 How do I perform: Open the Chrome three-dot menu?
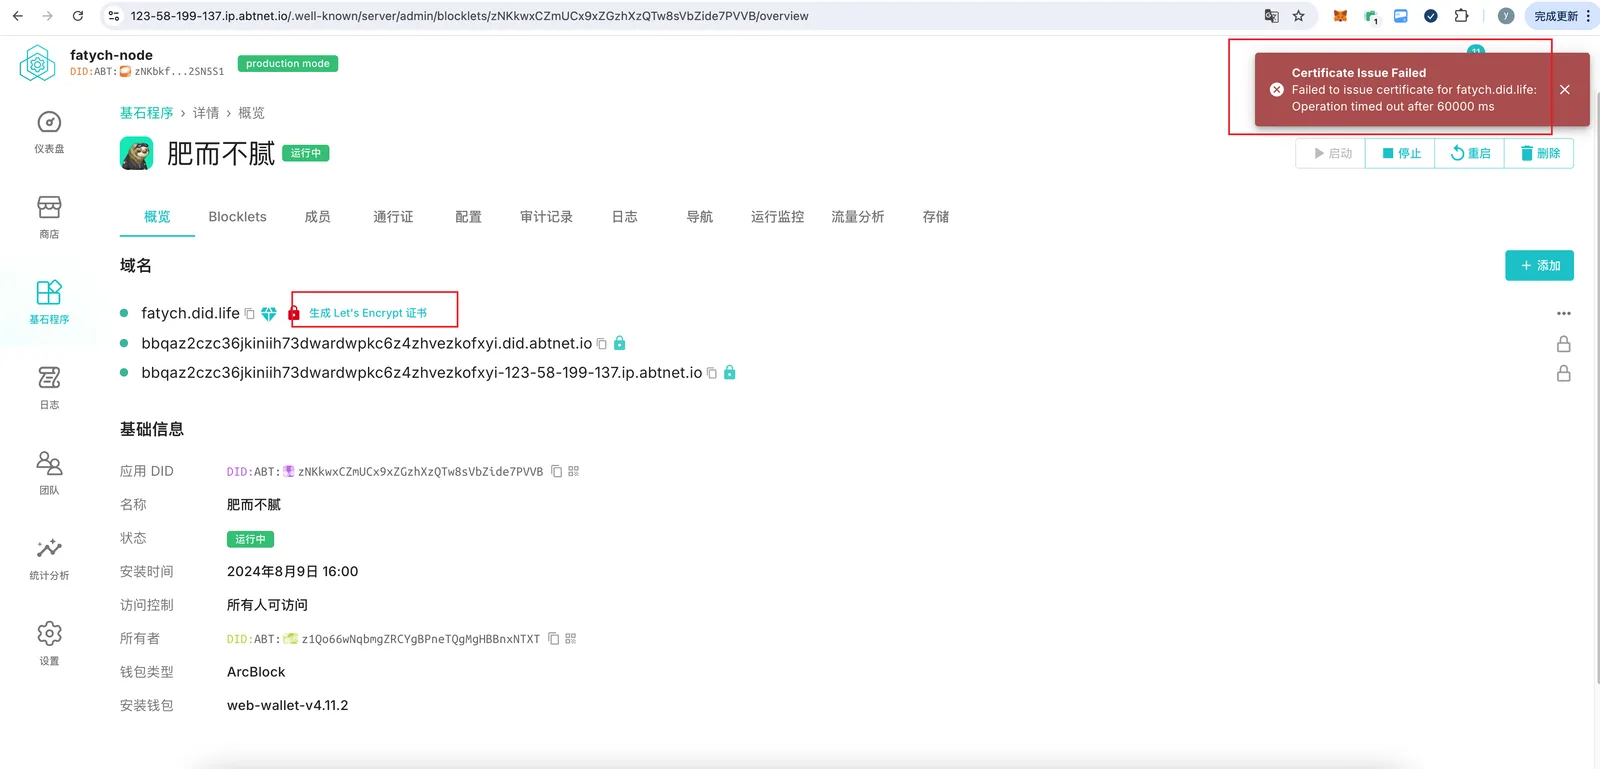click(1588, 16)
